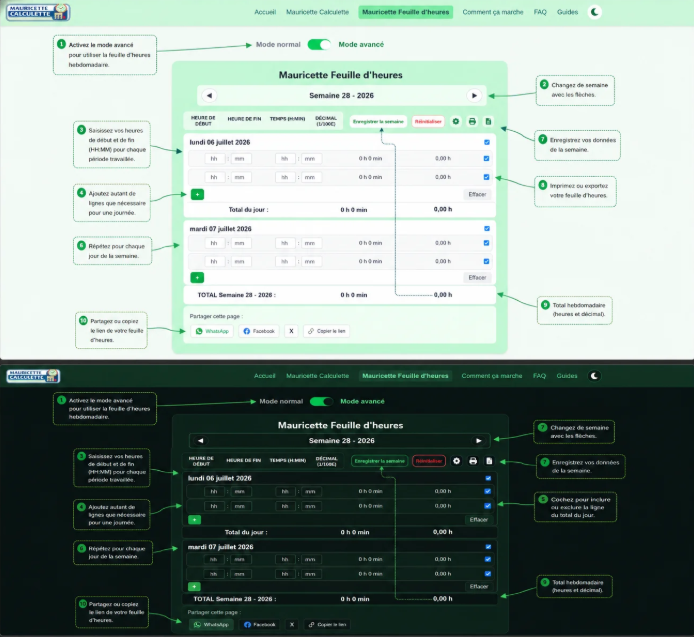Uncheck first lundi time-row checkbox in light theme

click(x=486, y=158)
